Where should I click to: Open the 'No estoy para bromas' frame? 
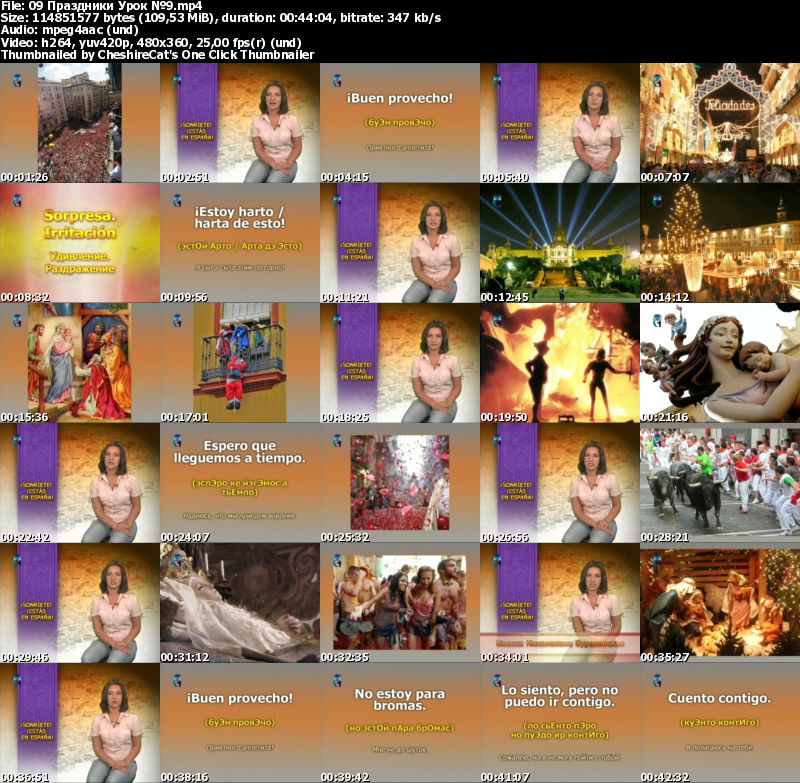[399, 723]
